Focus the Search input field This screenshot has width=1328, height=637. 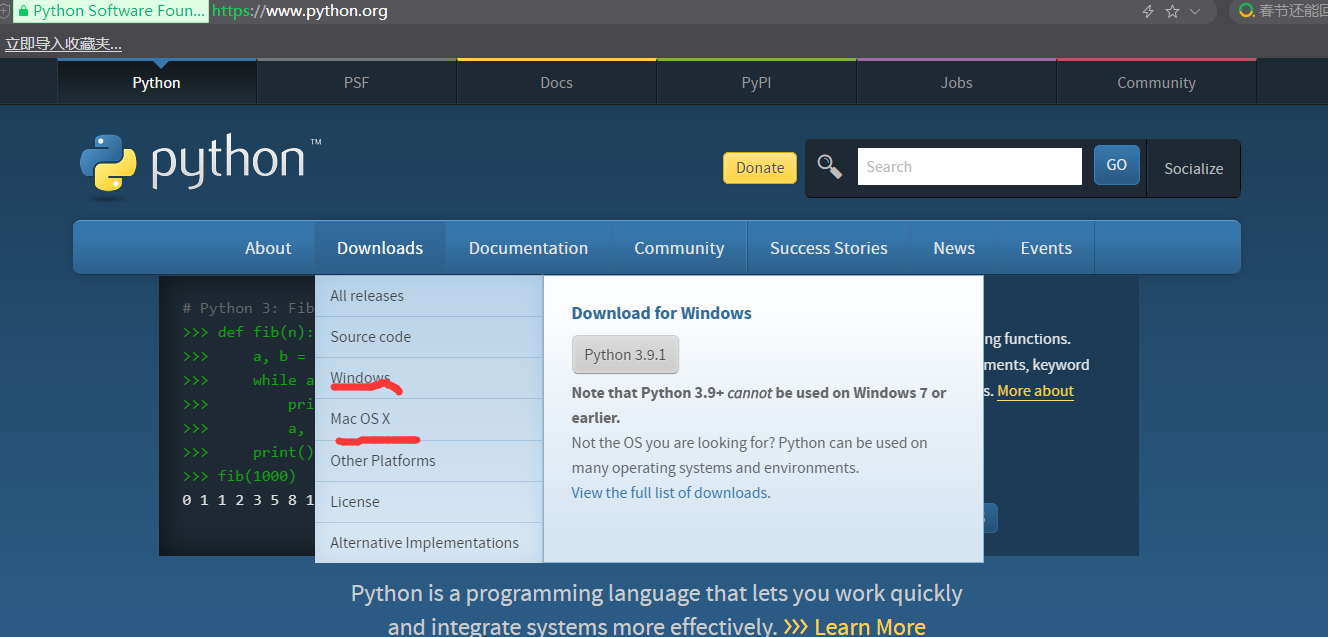click(970, 166)
